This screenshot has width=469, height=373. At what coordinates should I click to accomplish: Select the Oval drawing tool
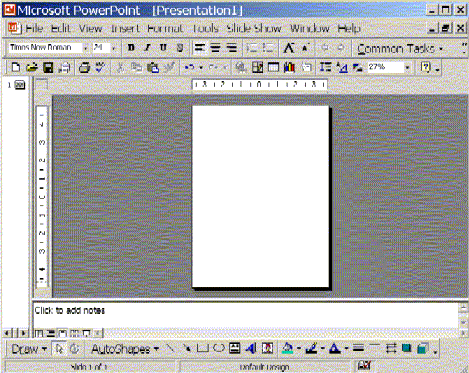pyautogui.click(x=219, y=348)
